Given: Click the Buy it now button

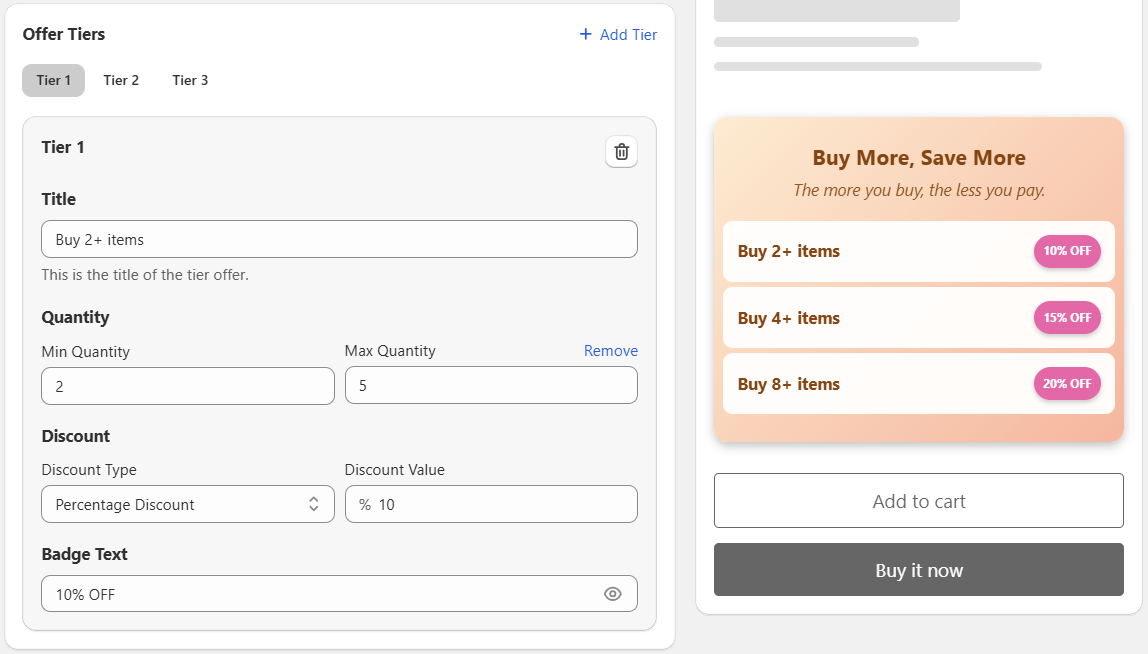Looking at the screenshot, I should coord(919,570).
